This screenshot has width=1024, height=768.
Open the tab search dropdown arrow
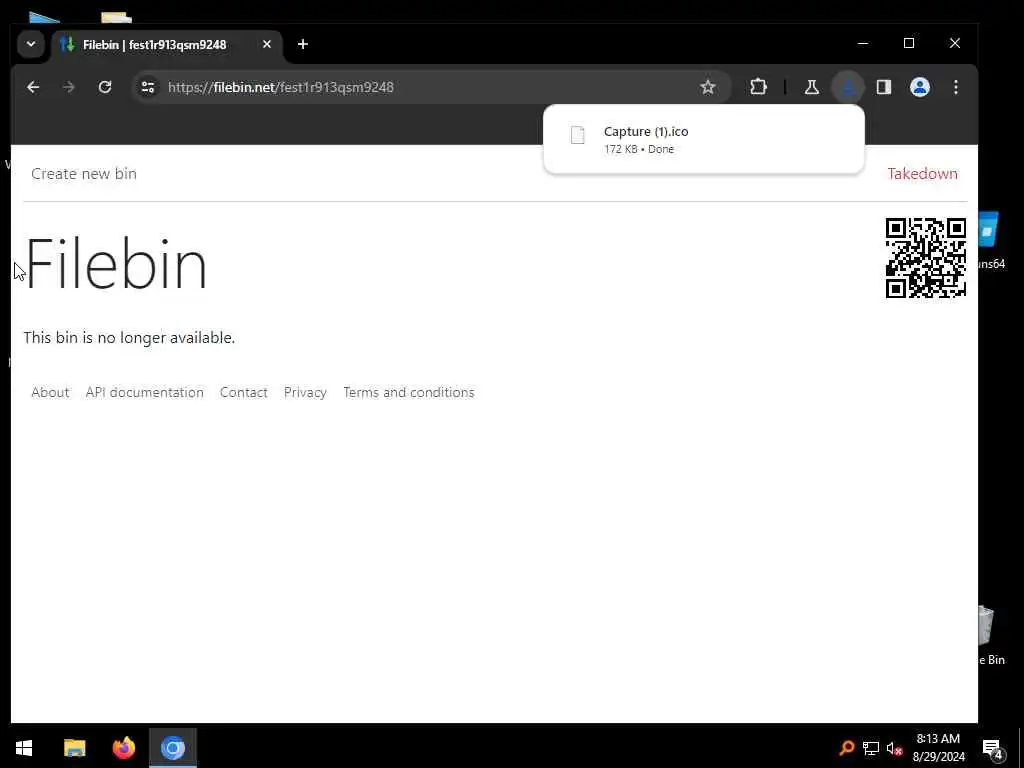click(31, 44)
